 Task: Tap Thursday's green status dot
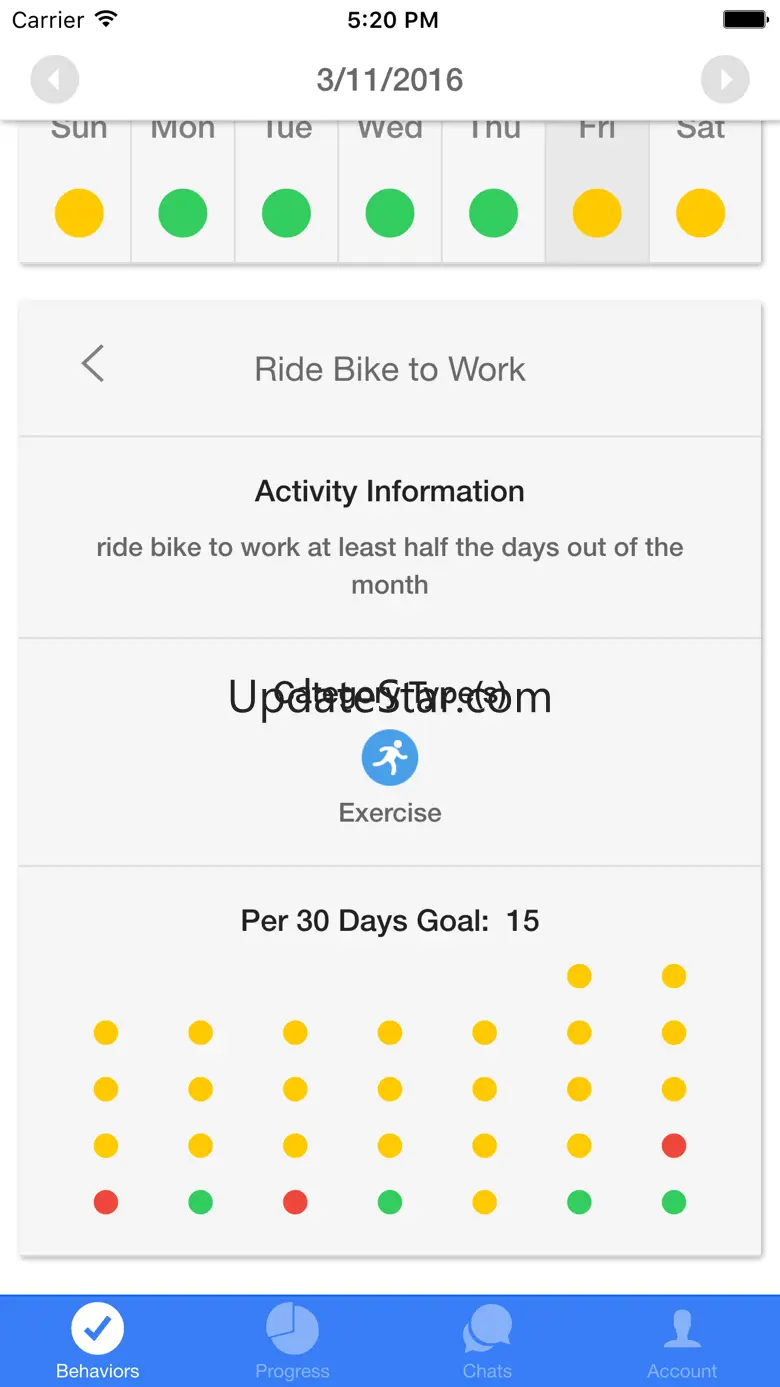493,213
